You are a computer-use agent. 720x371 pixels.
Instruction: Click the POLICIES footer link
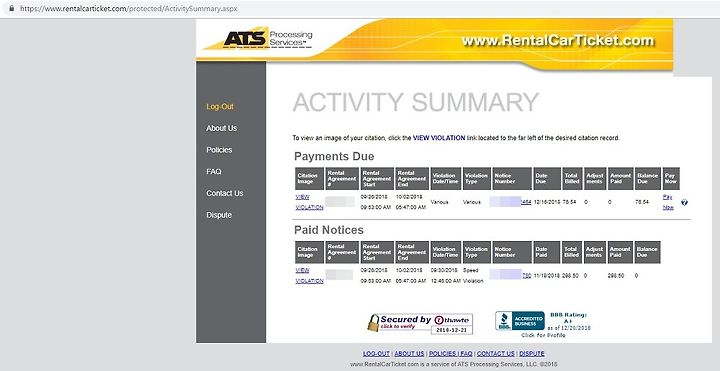[443, 354]
